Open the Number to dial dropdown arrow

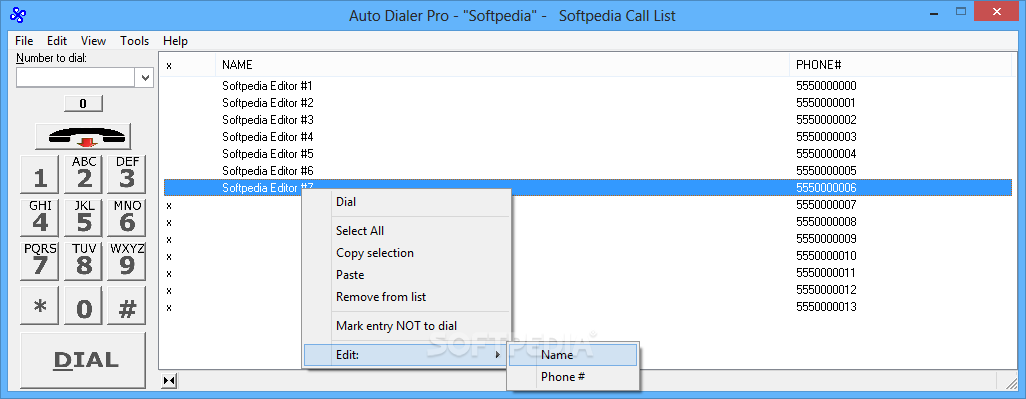pyautogui.click(x=145, y=78)
